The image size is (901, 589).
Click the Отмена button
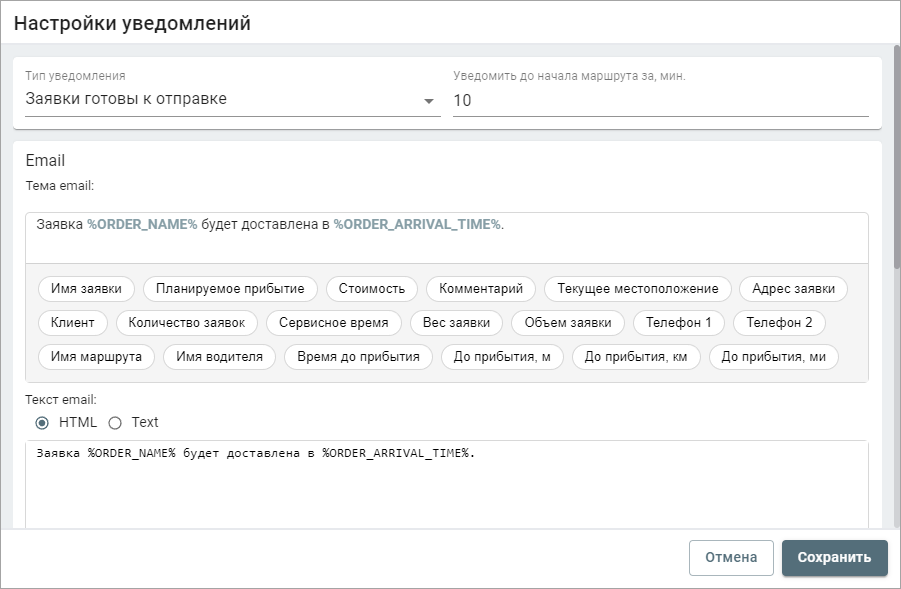(x=731, y=557)
